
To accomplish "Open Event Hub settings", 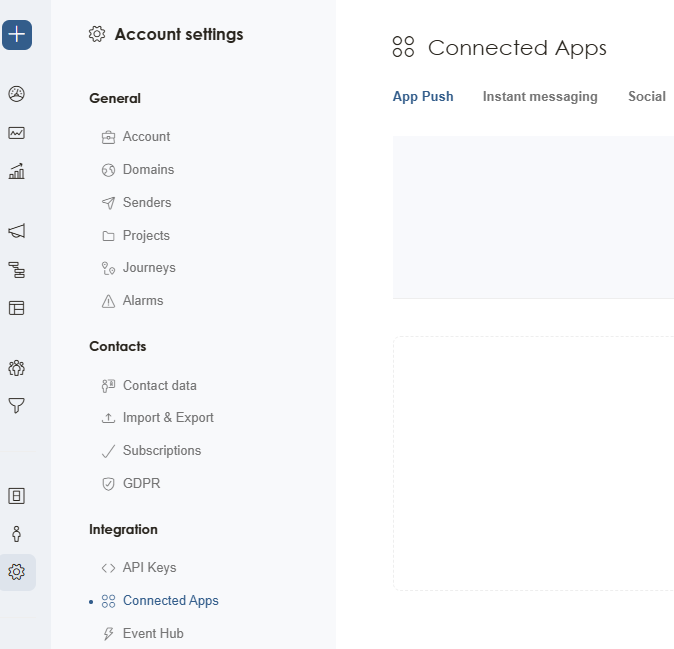I will click(153, 634).
